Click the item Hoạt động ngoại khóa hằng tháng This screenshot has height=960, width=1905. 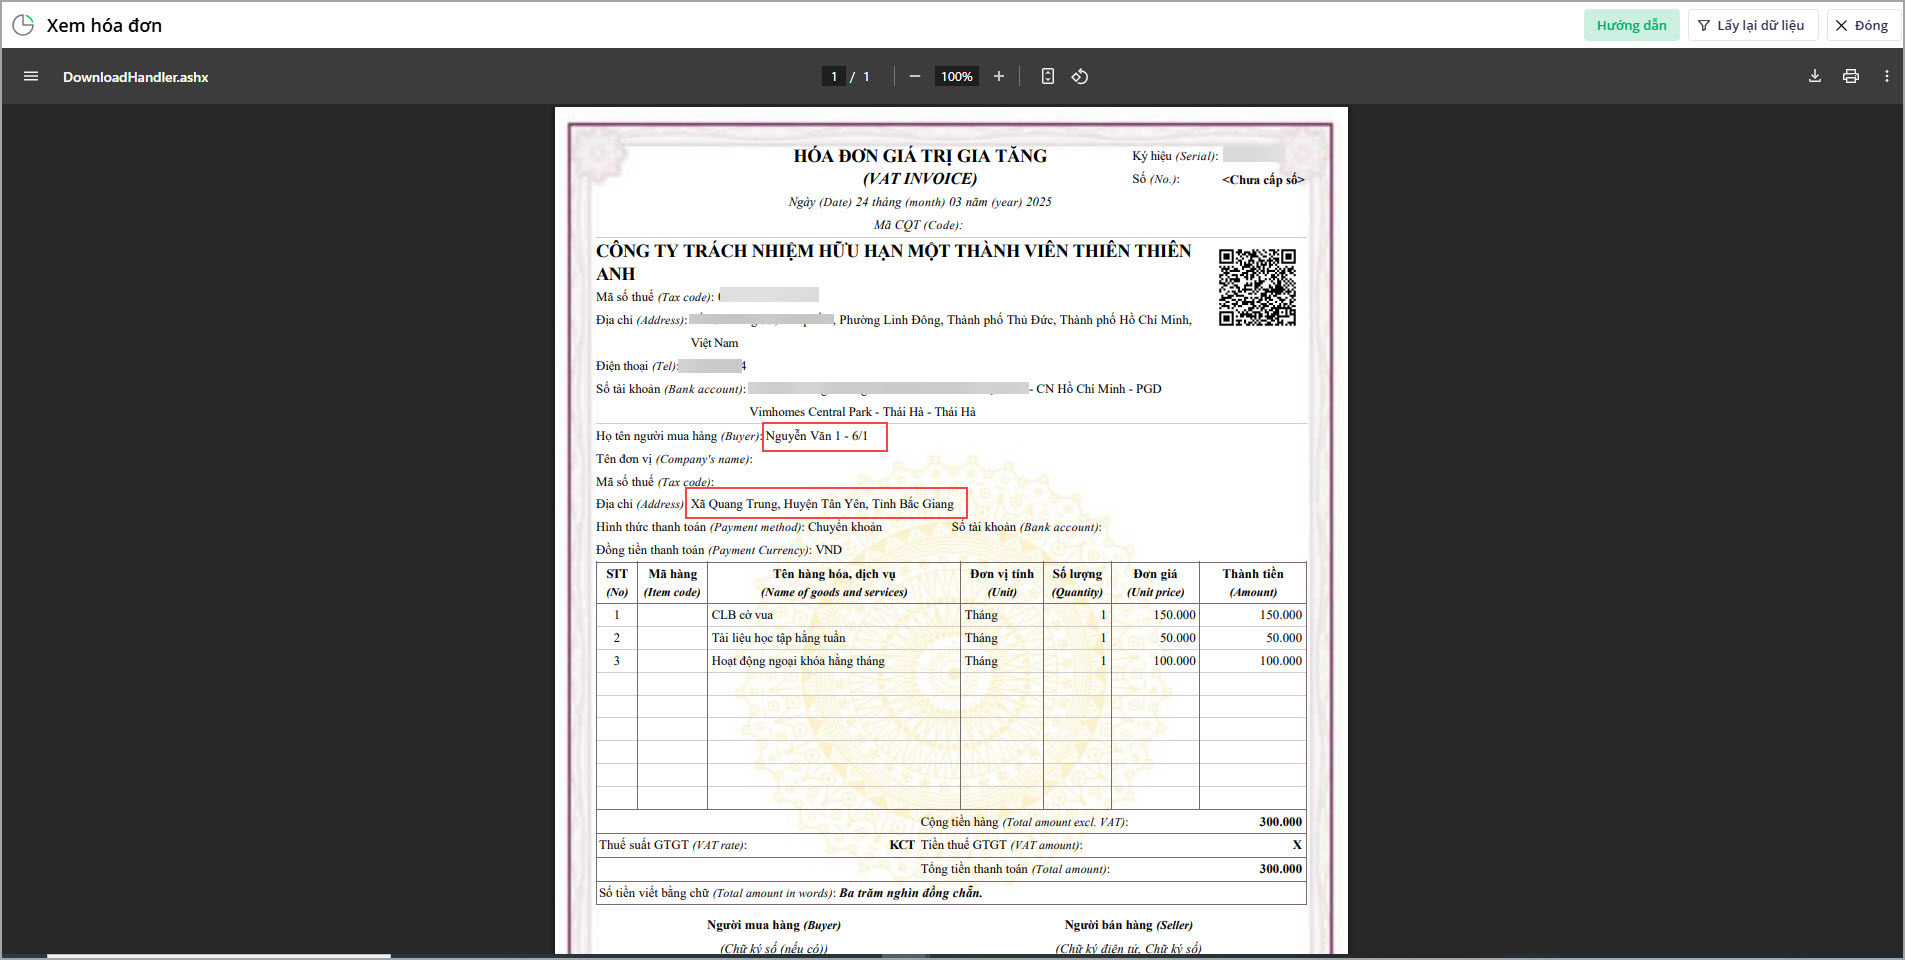pos(798,661)
